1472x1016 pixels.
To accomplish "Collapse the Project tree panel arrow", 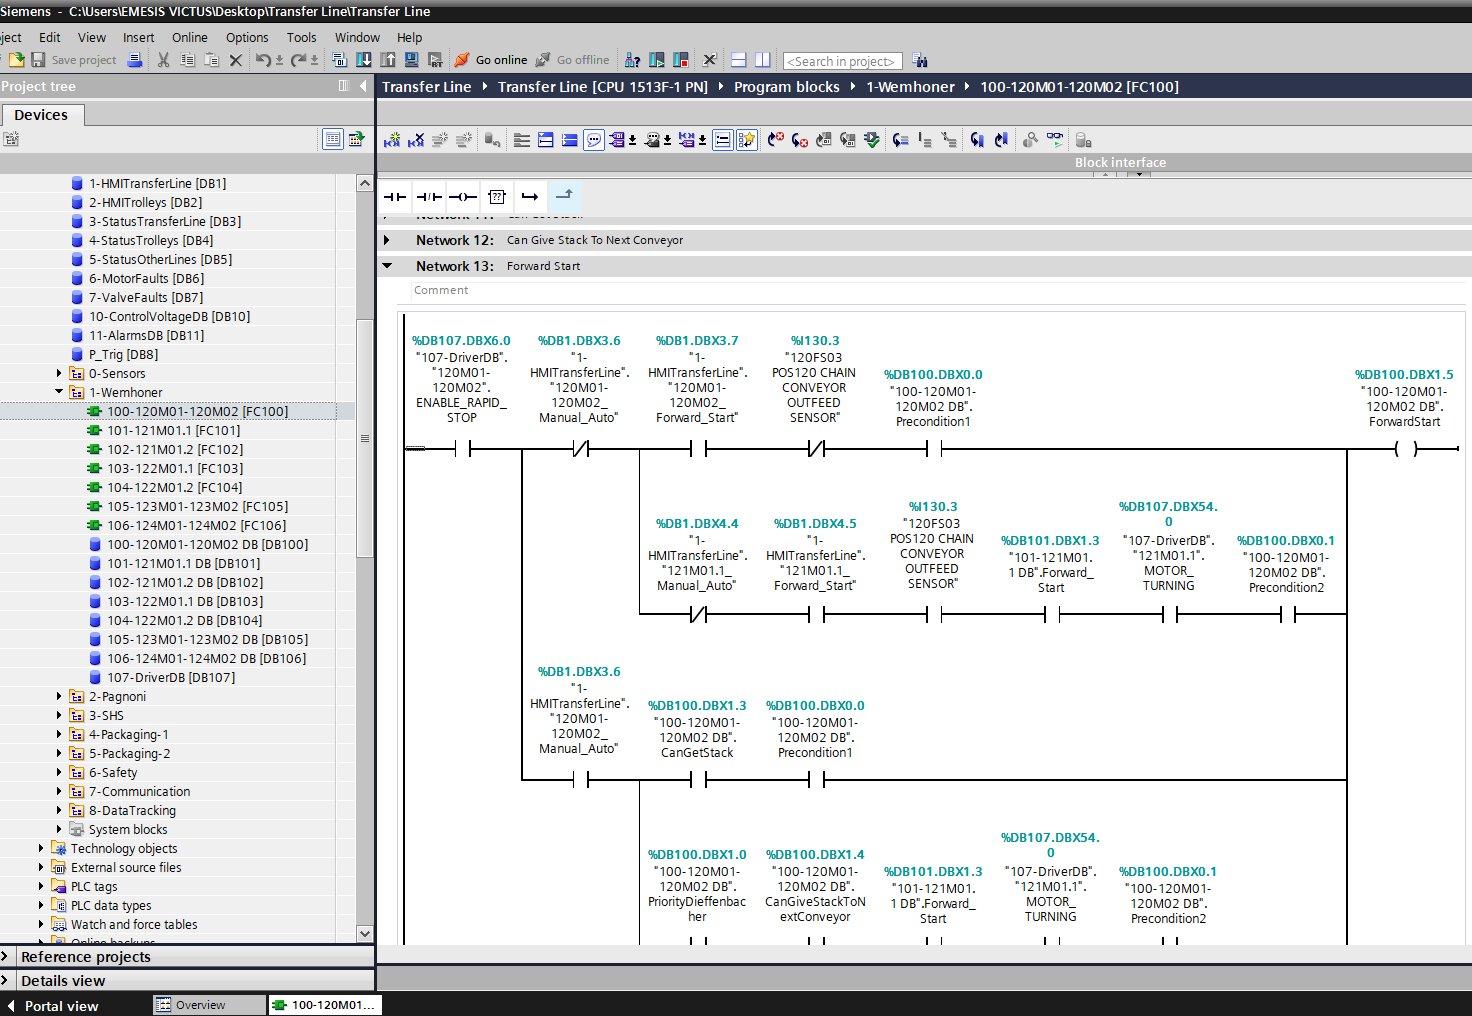I will (x=363, y=86).
